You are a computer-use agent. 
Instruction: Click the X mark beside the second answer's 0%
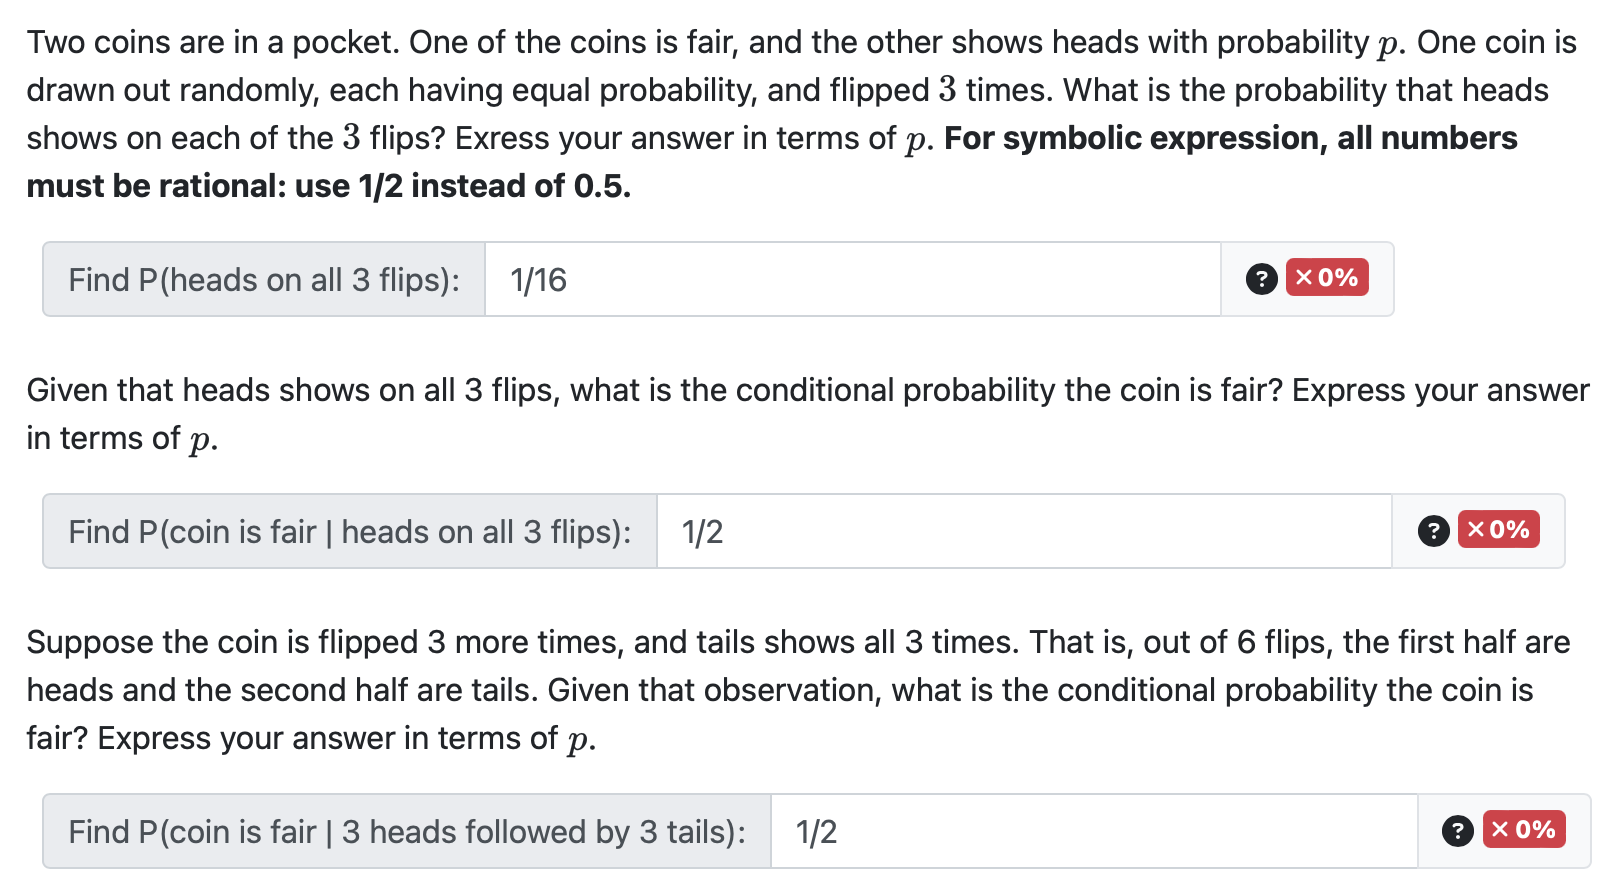pos(1477,531)
